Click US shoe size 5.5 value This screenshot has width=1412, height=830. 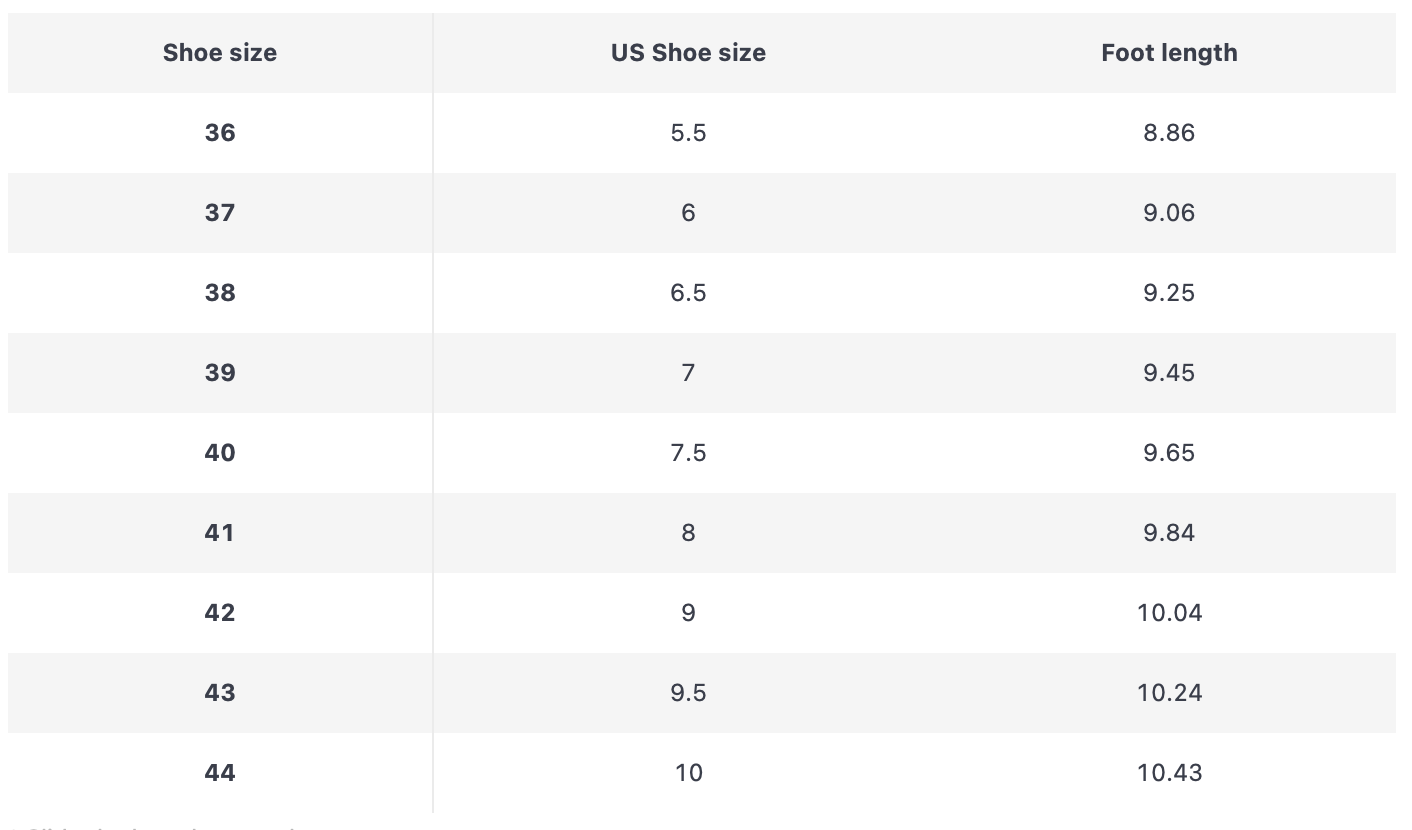[x=688, y=133]
